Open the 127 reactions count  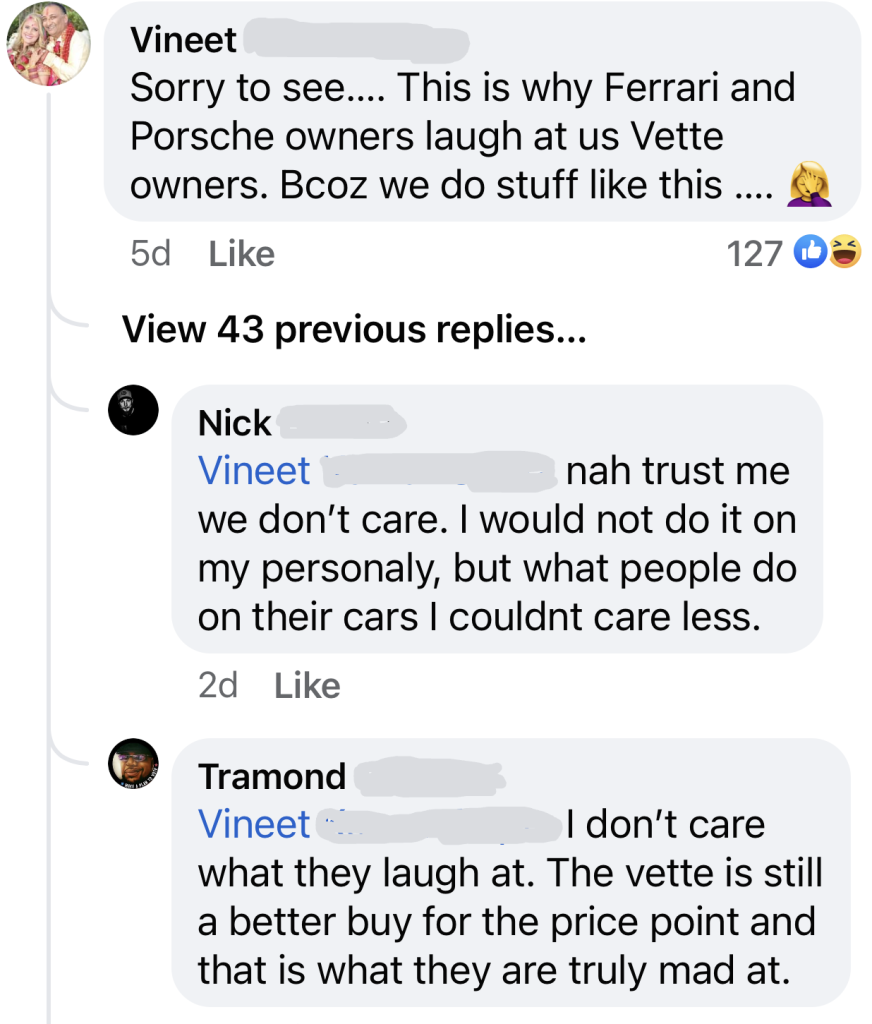(755, 254)
